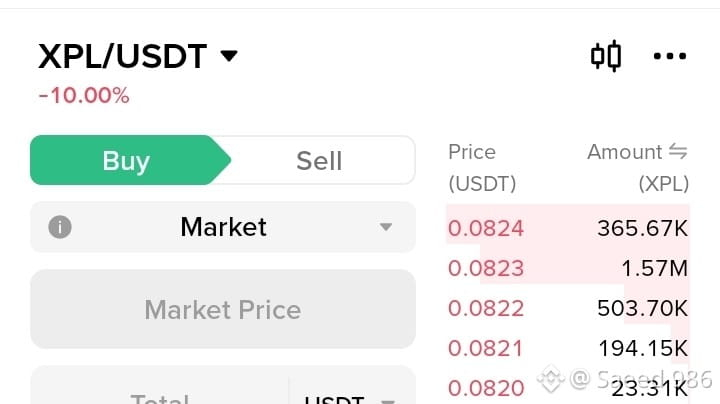Select the 0.0823 ask price row

coord(486,268)
